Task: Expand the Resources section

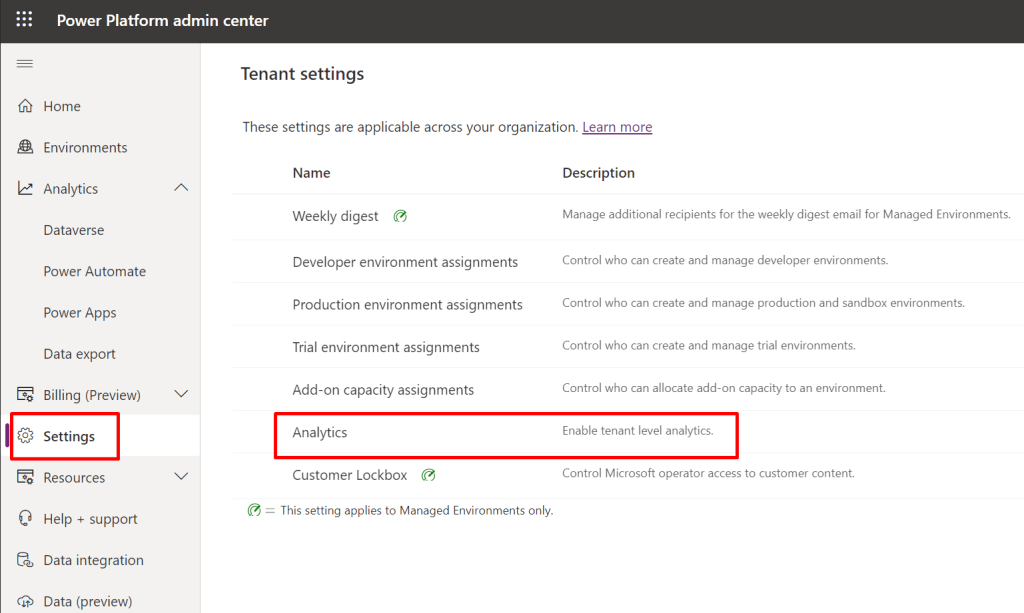Action: point(181,477)
